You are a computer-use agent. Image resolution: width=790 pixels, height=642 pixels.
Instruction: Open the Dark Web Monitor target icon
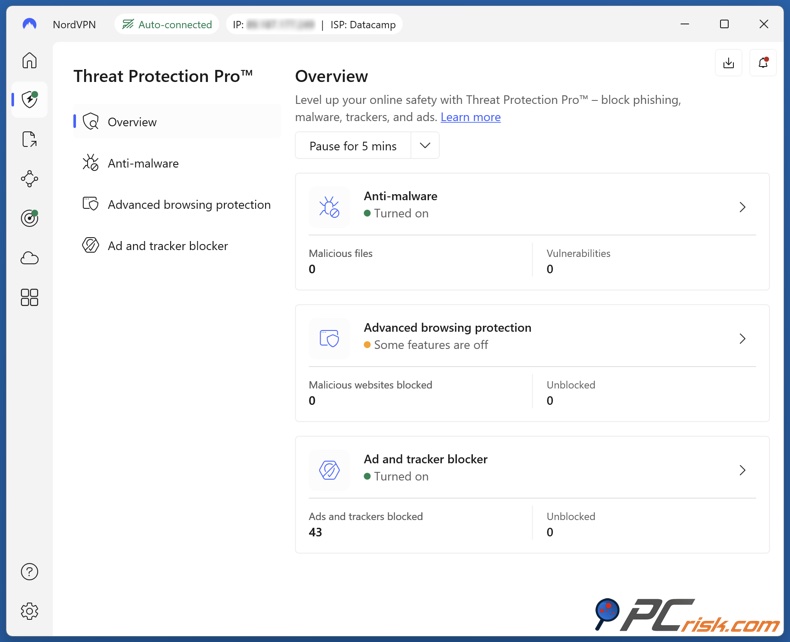click(30, 218)
